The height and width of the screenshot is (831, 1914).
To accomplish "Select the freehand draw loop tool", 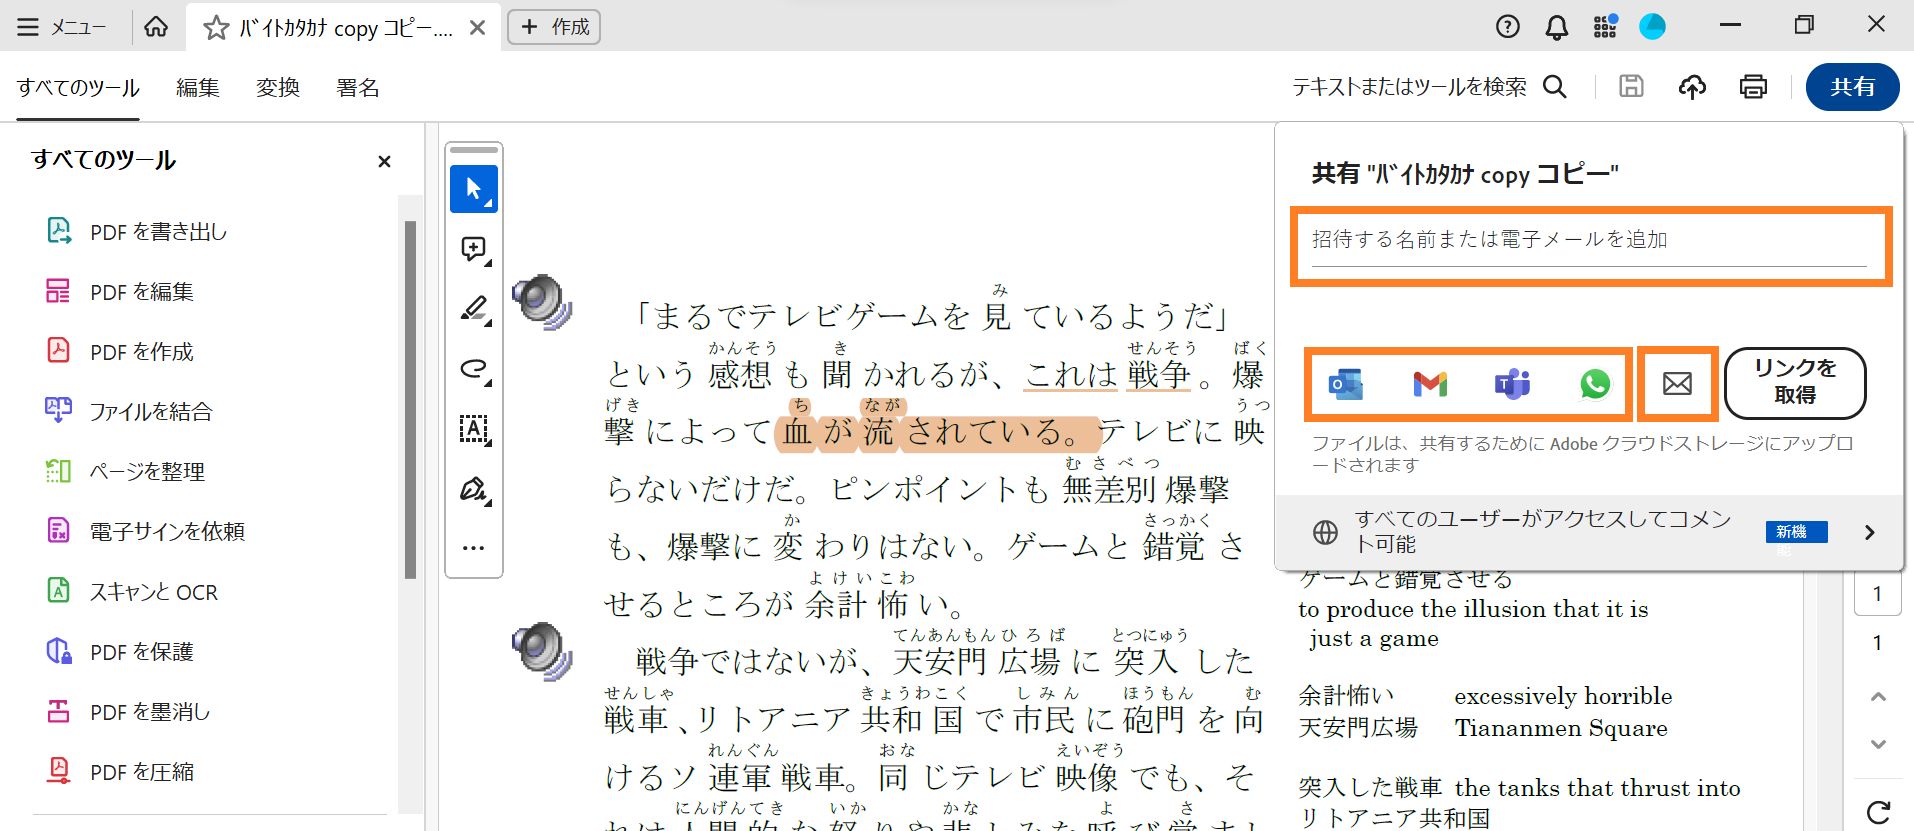I will (x=474, y=369).
